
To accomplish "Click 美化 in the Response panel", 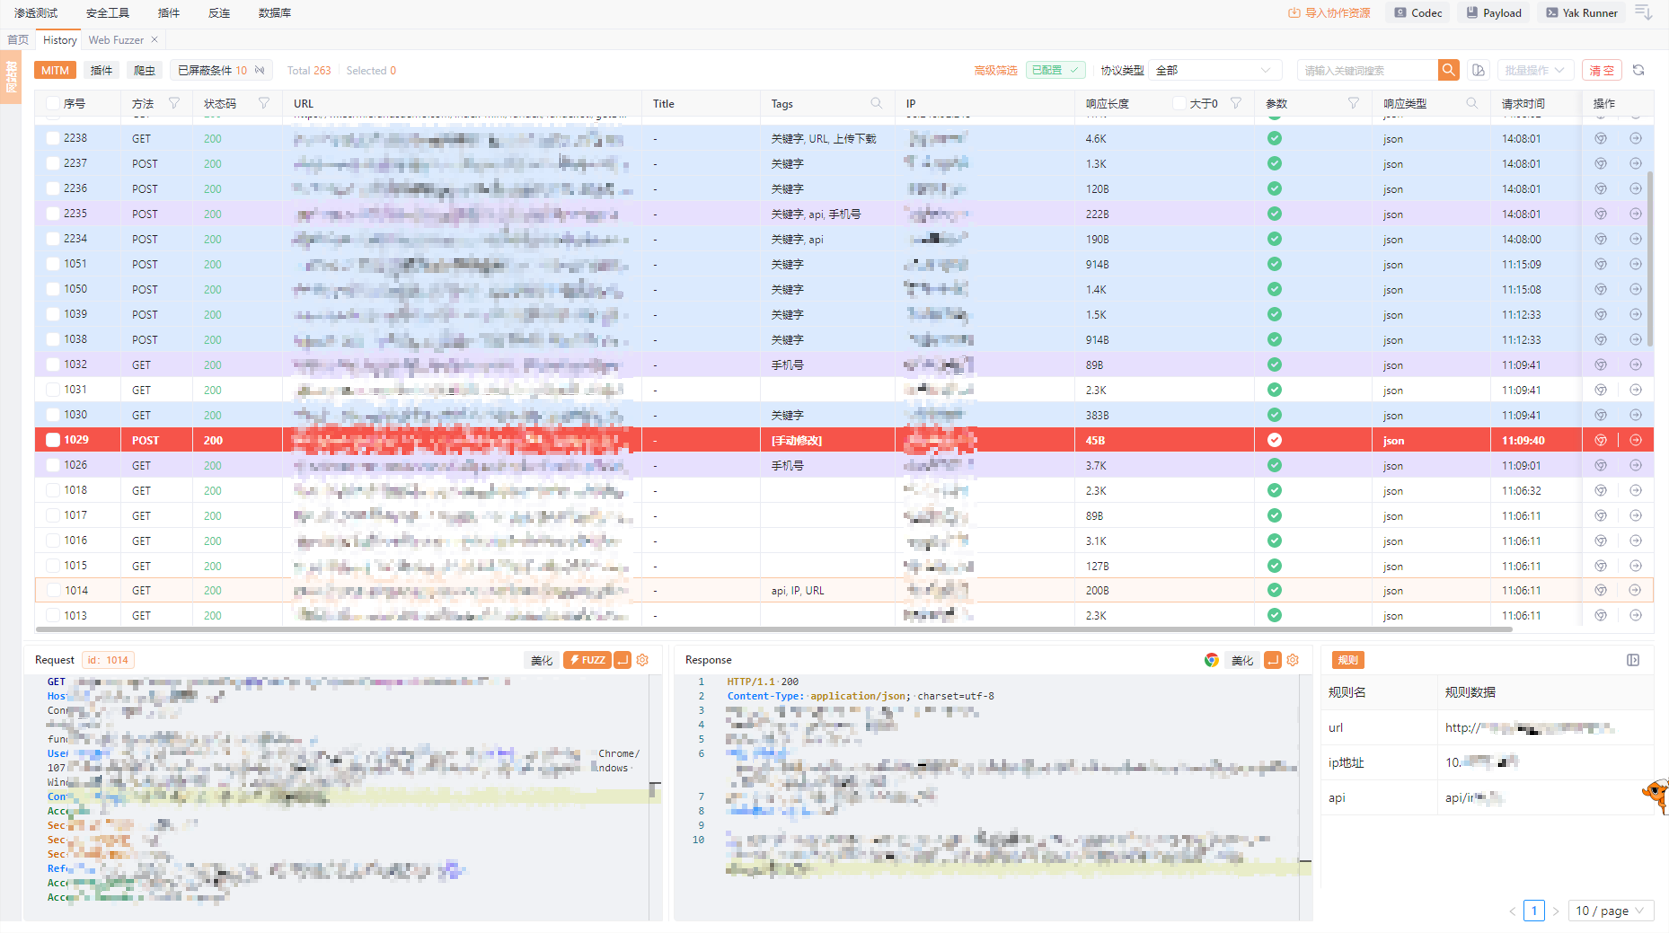I will (x=1242, y=660).
